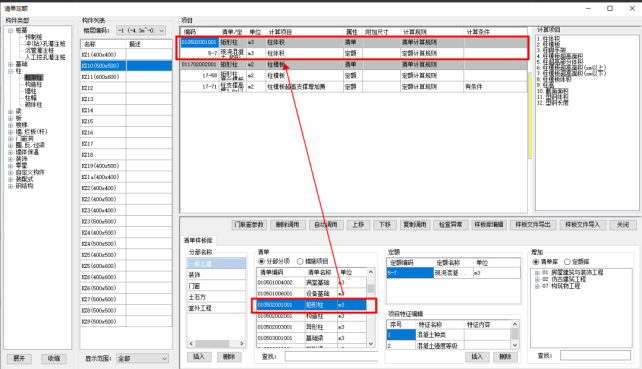Viewport: 642px width, 369px height.
Task: Select 清单 row 010502001001 矩形柱
Action: [x=312, y=305]
